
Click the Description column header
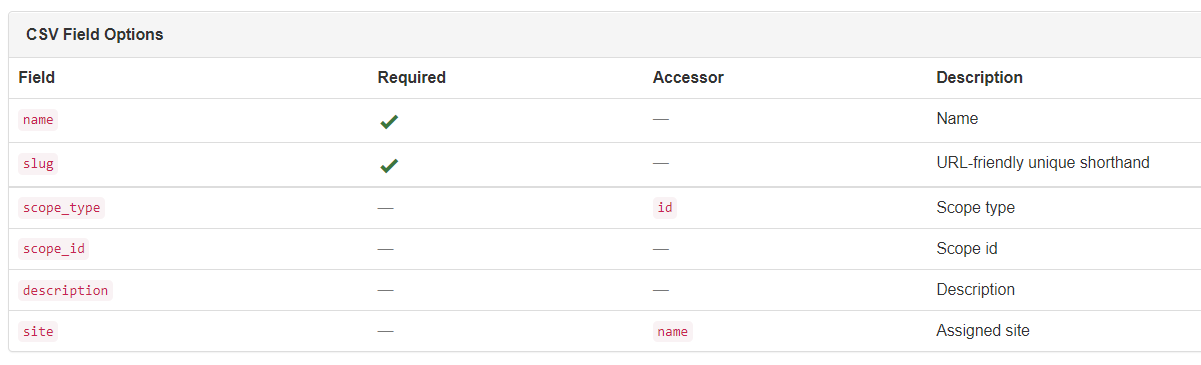(x=979, y=77)
